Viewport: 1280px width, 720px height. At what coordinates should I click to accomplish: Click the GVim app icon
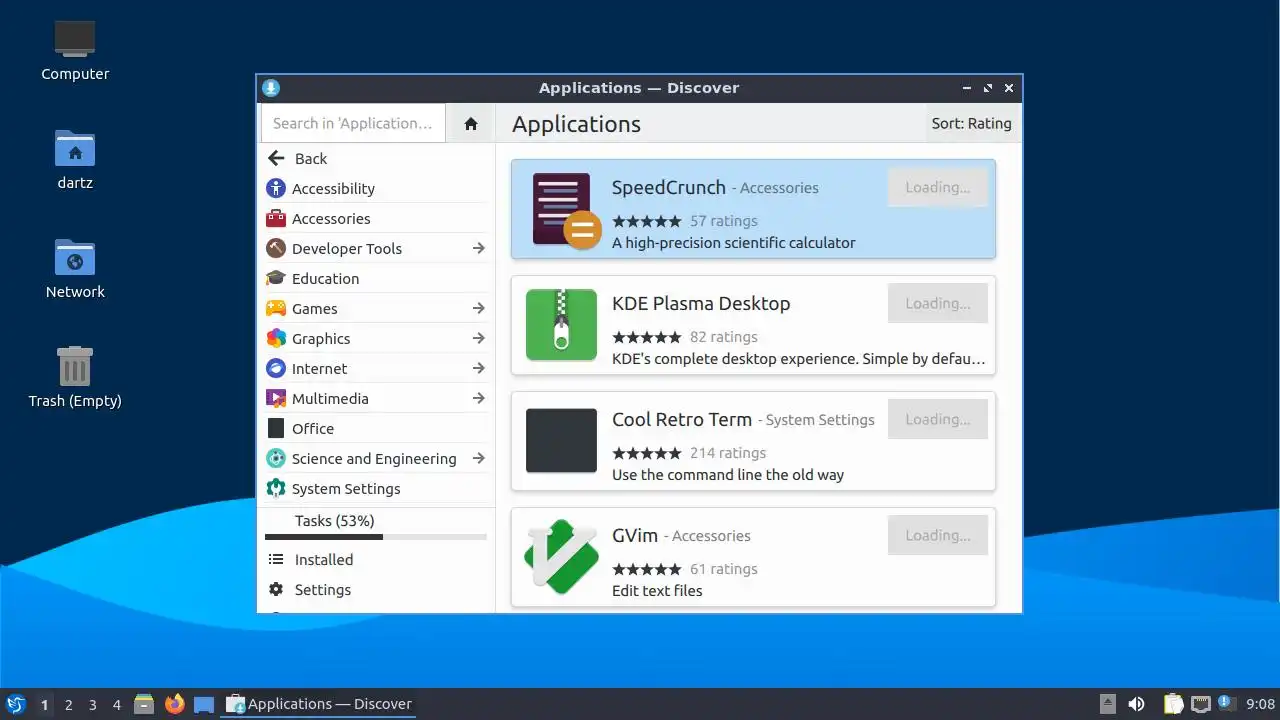coord(561,557)
